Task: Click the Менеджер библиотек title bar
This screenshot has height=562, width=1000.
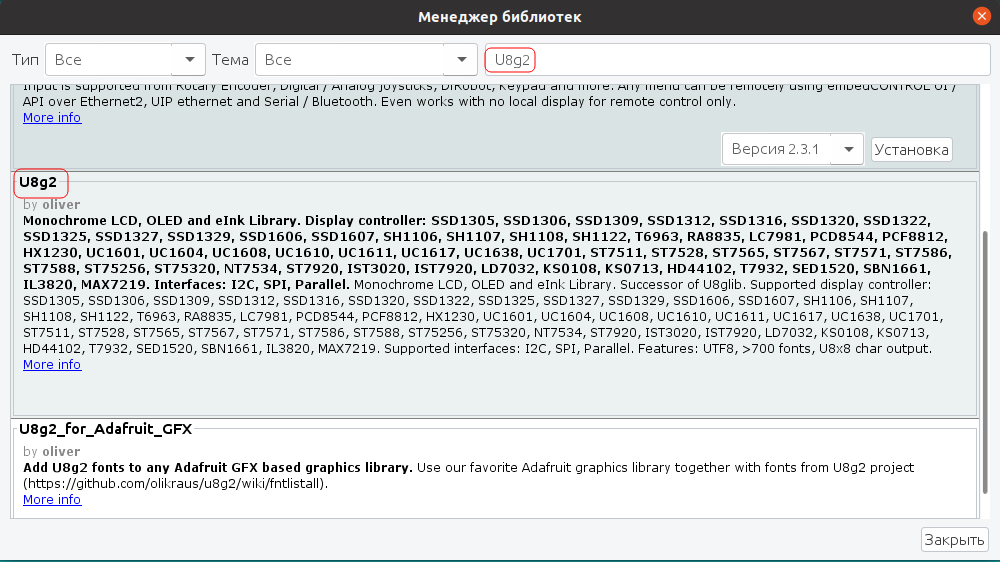Action: pos(498,17)
